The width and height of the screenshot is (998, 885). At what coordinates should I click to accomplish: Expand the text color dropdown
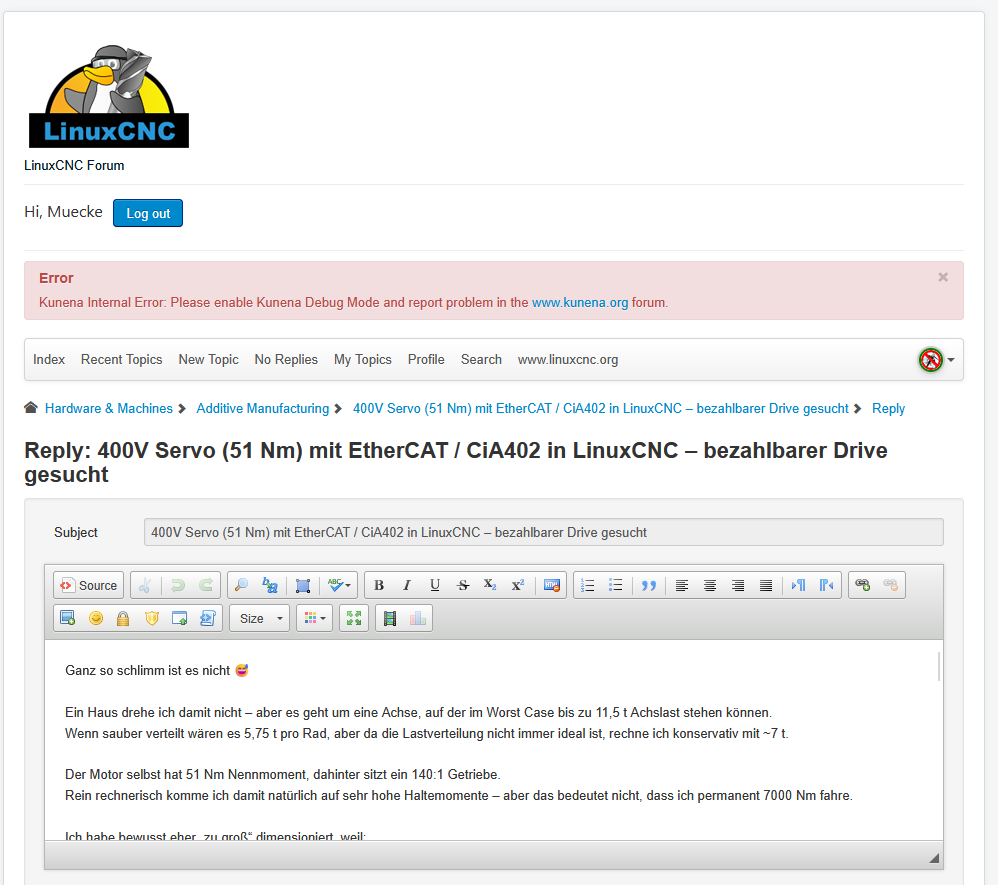point(314,619)
